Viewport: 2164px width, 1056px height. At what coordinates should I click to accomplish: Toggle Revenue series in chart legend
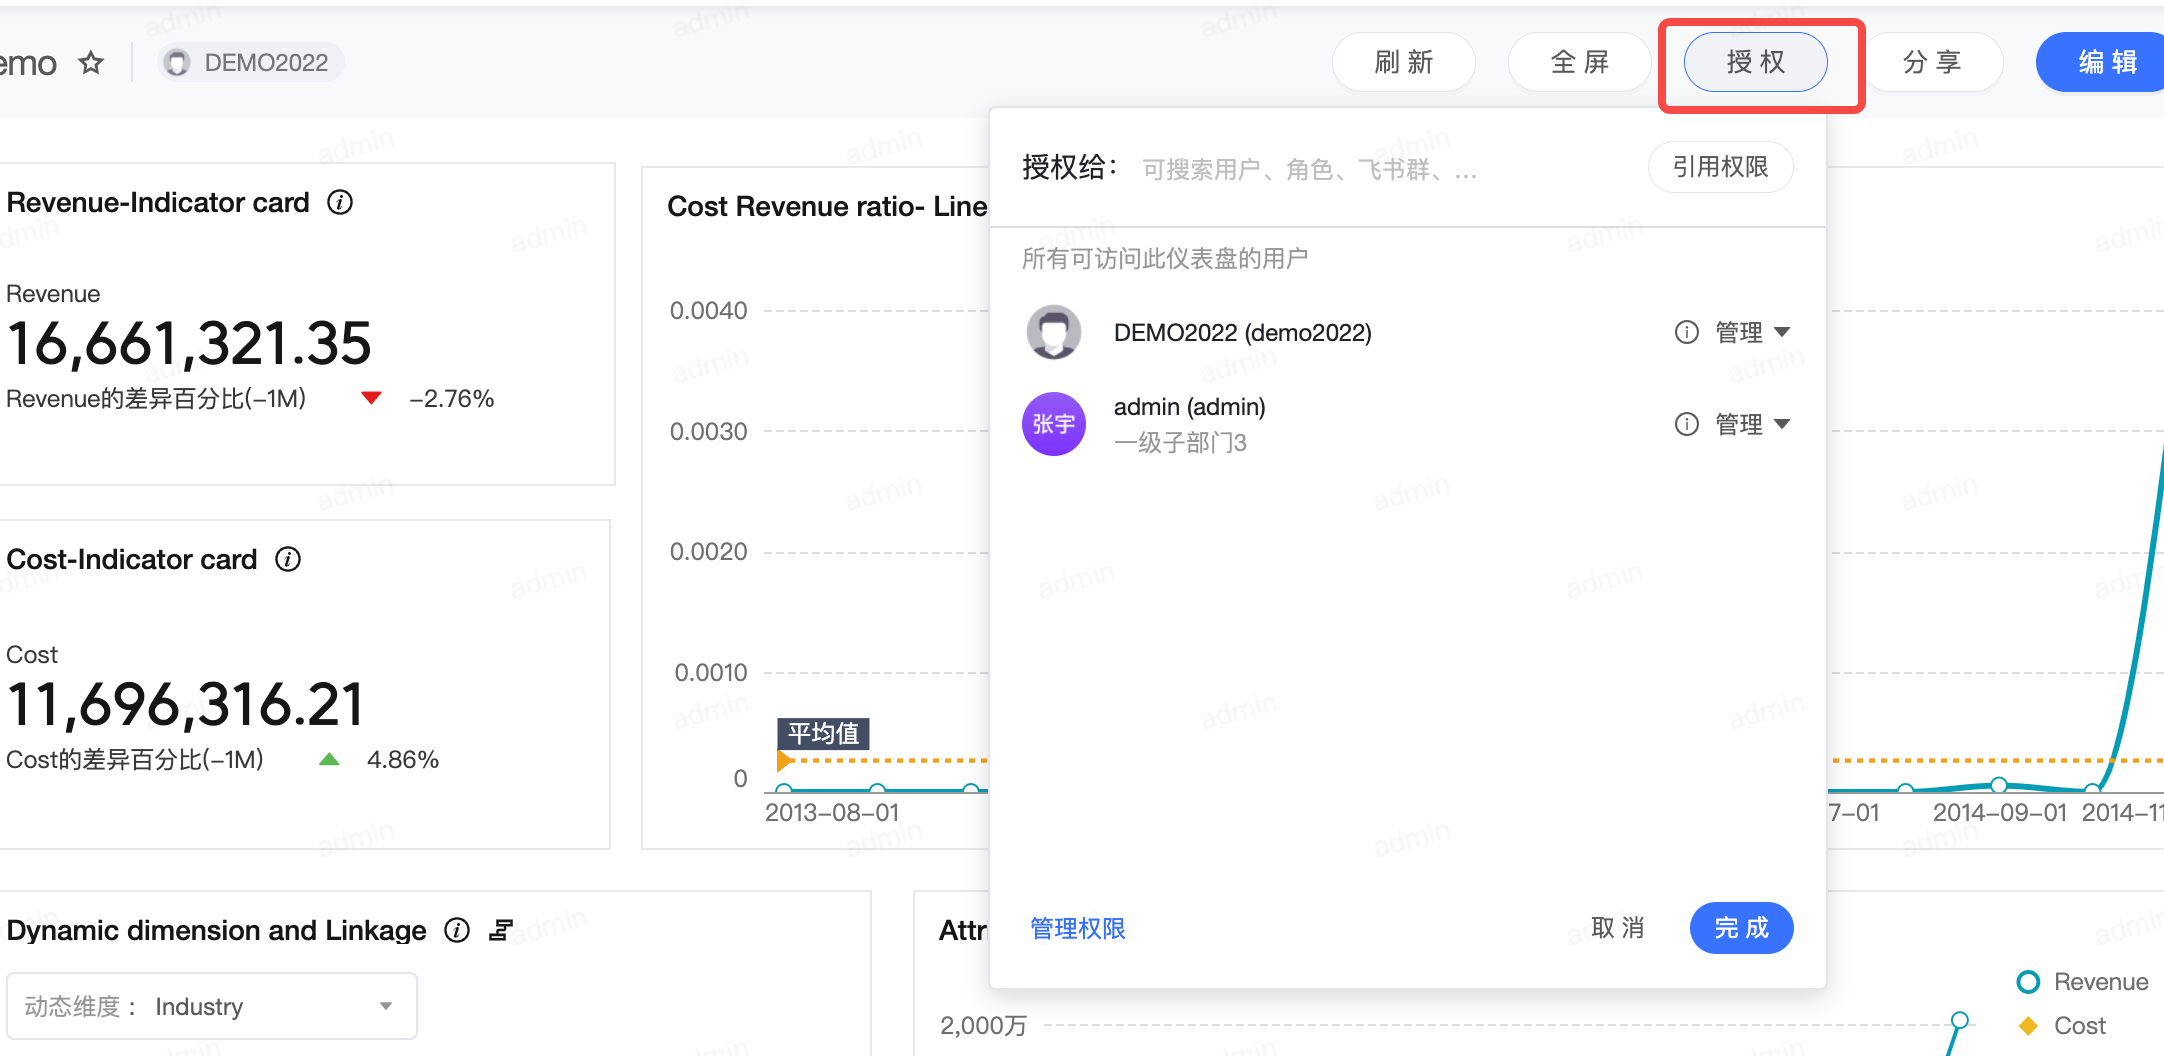[x=2083, y=982]
